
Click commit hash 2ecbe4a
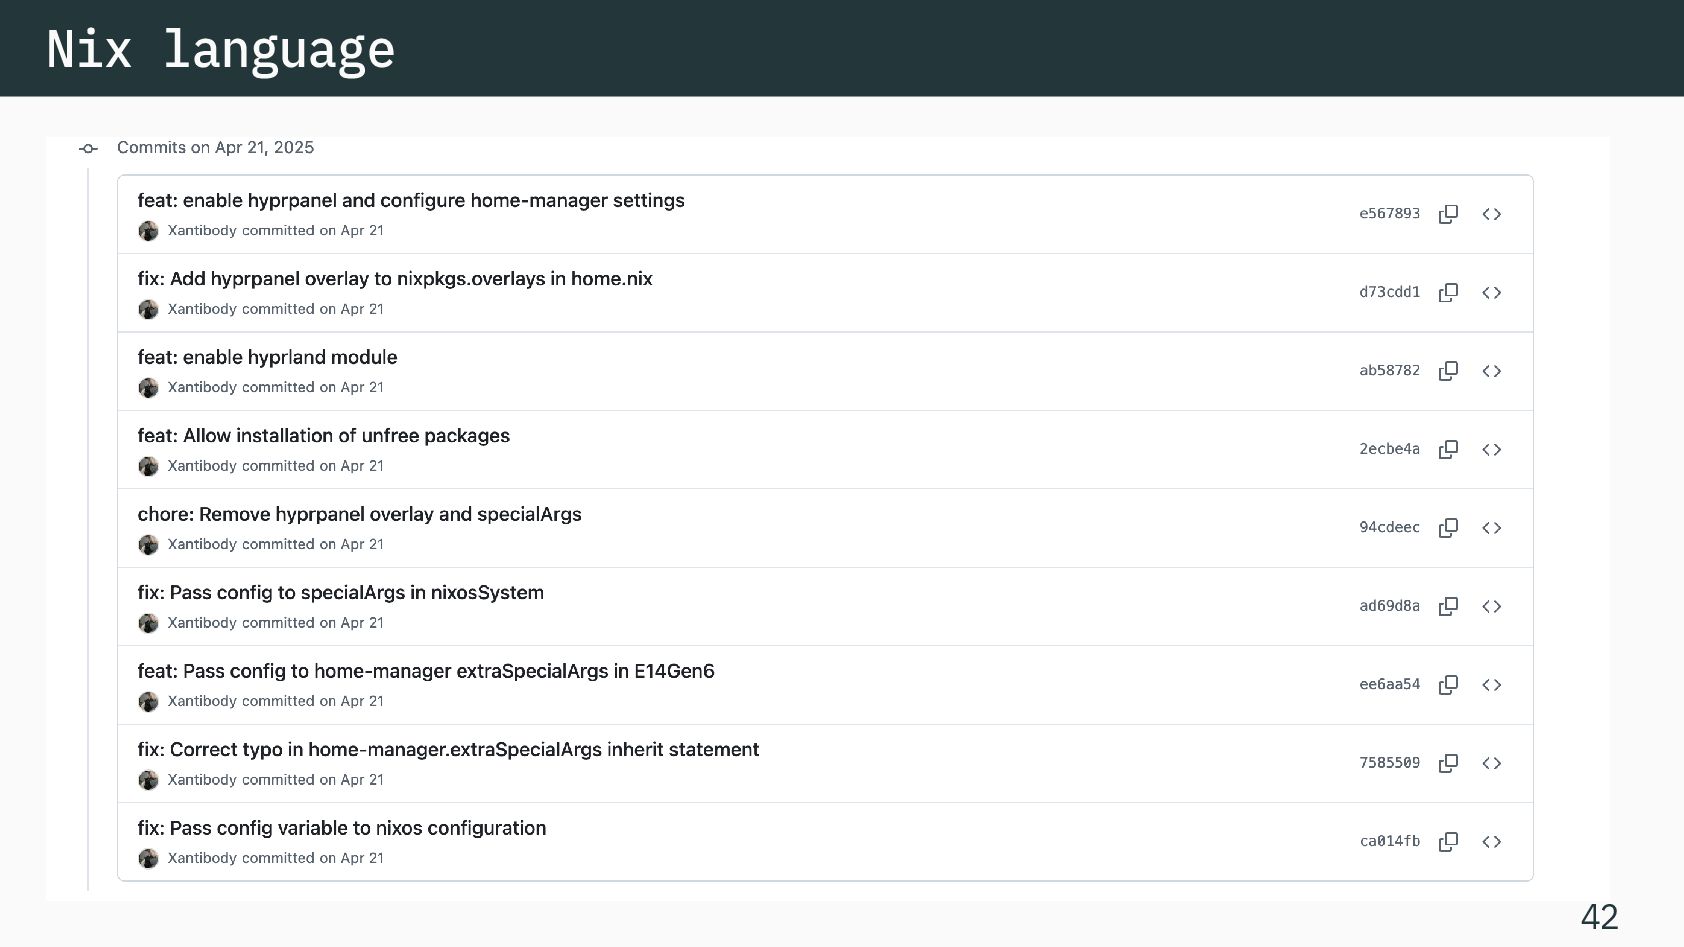pos(1389,449)
